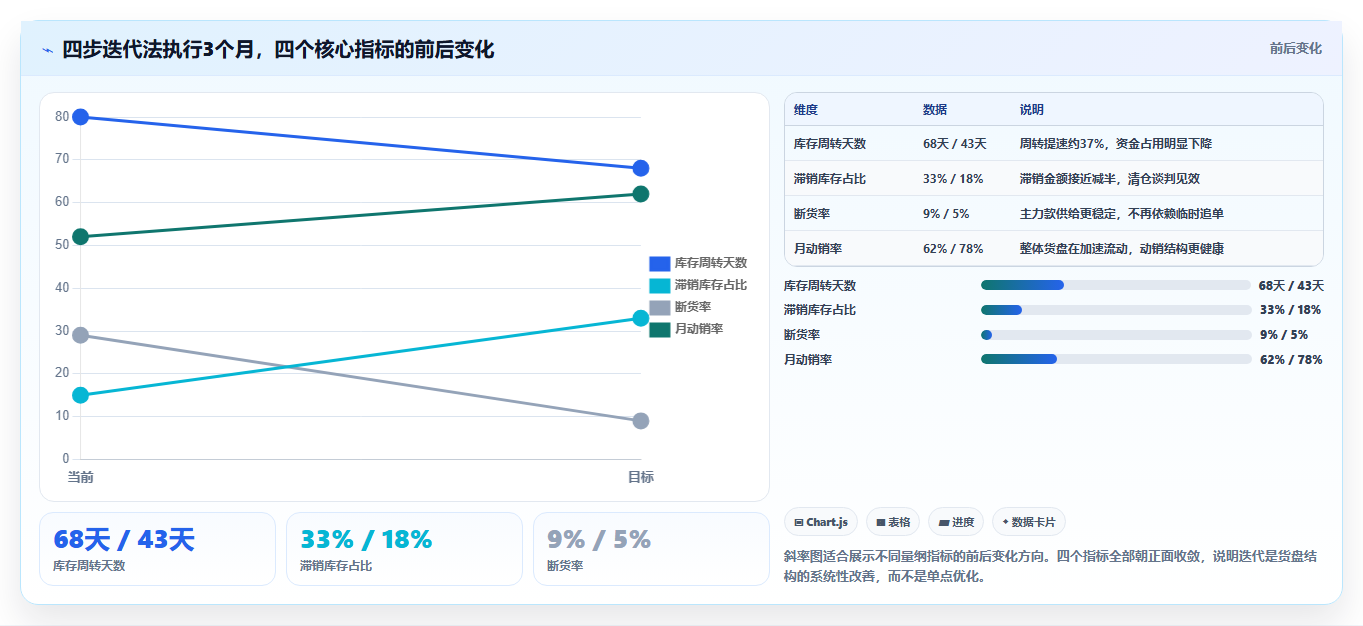This screenshot has height=626, width=1363.
Task: Click the Chart.js tag chip
Action: point(821,522)
